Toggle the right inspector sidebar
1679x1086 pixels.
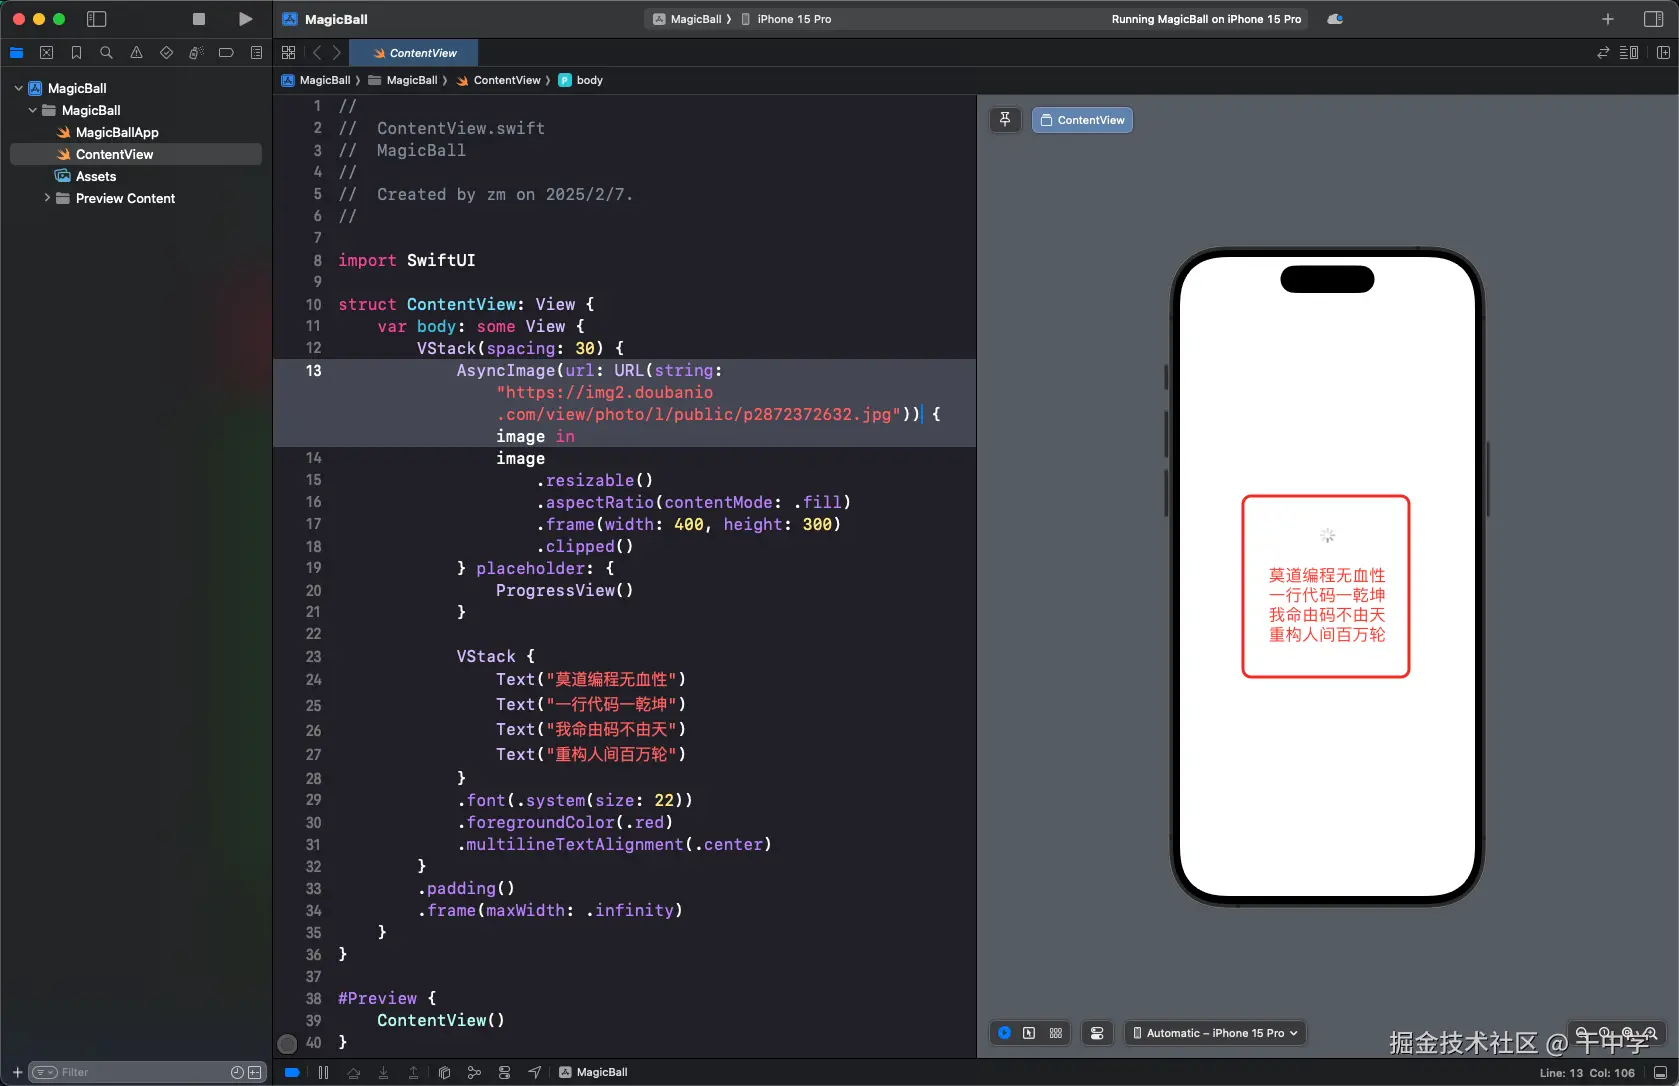click(x=1653, y=19)
